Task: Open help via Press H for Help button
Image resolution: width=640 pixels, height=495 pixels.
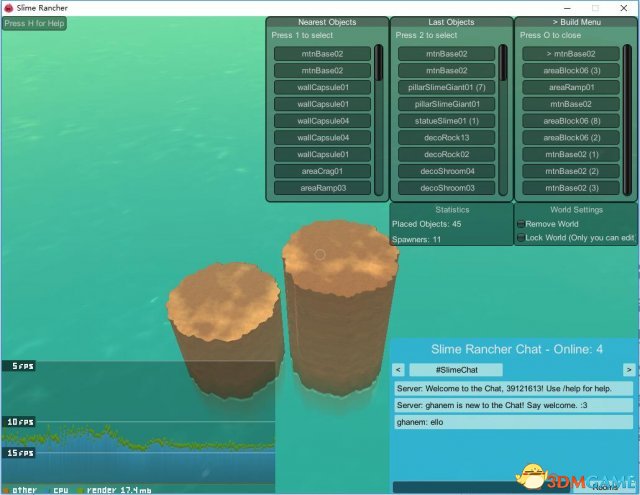Action: 34,23
